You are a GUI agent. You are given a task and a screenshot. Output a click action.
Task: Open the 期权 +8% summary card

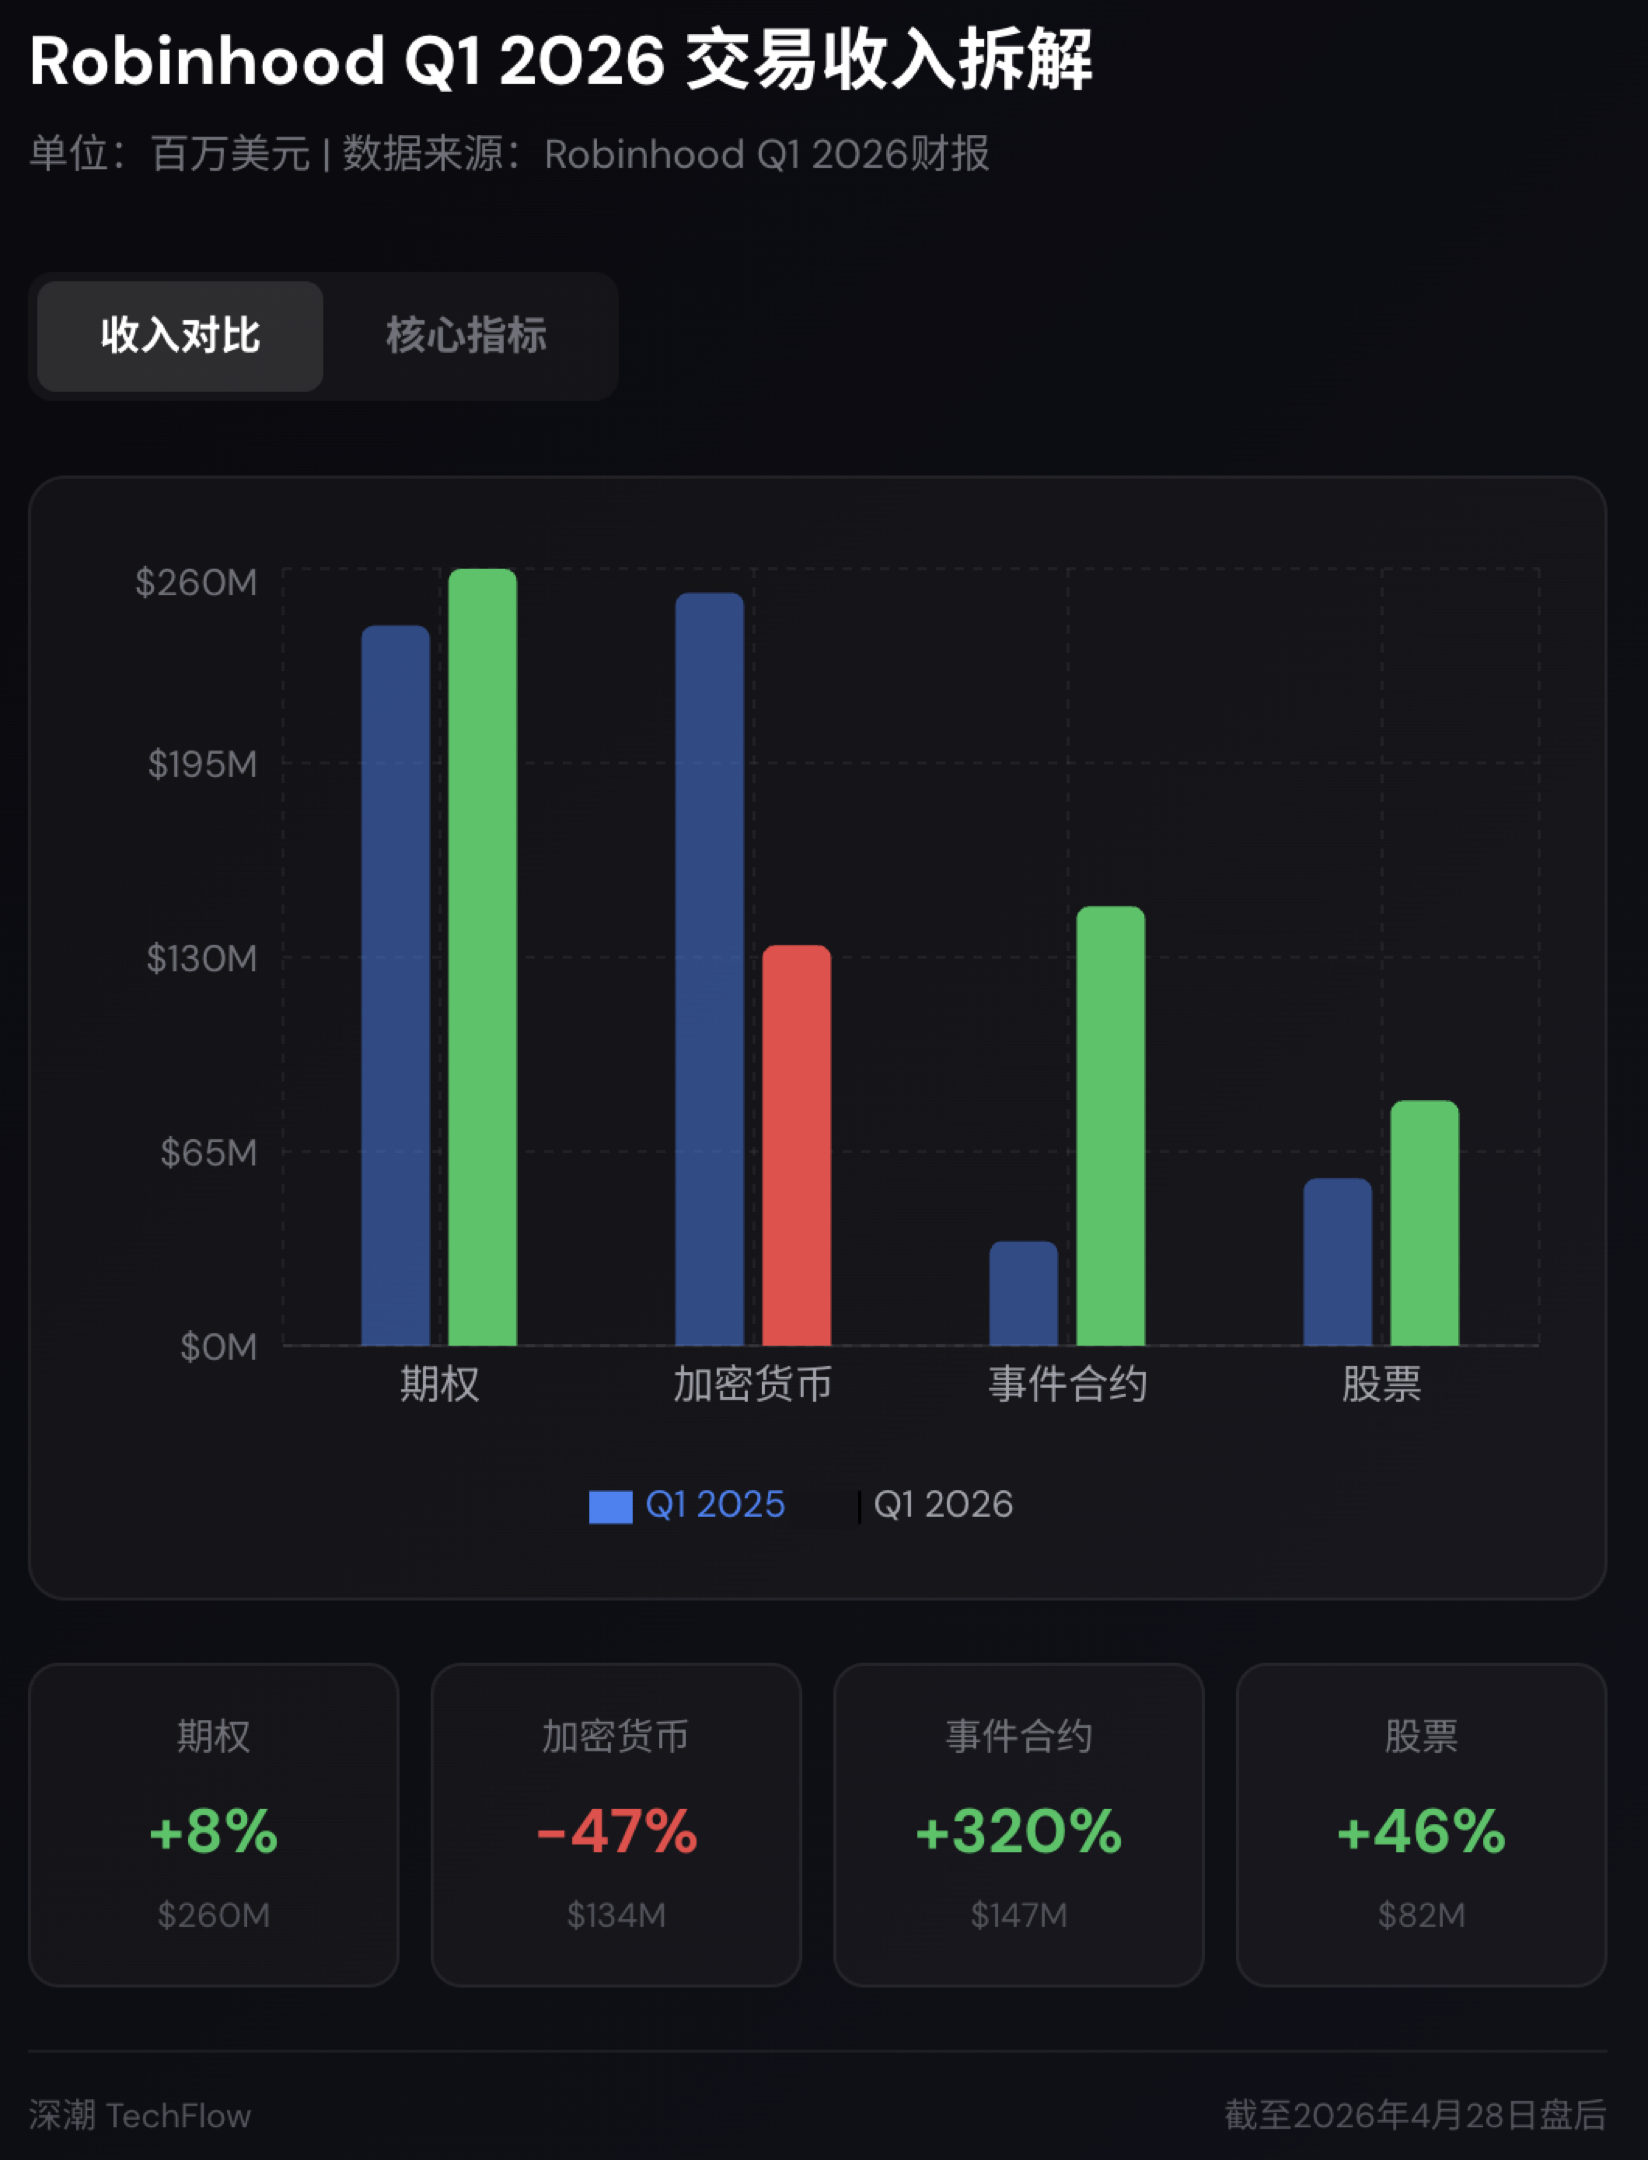click(214, 1825)
